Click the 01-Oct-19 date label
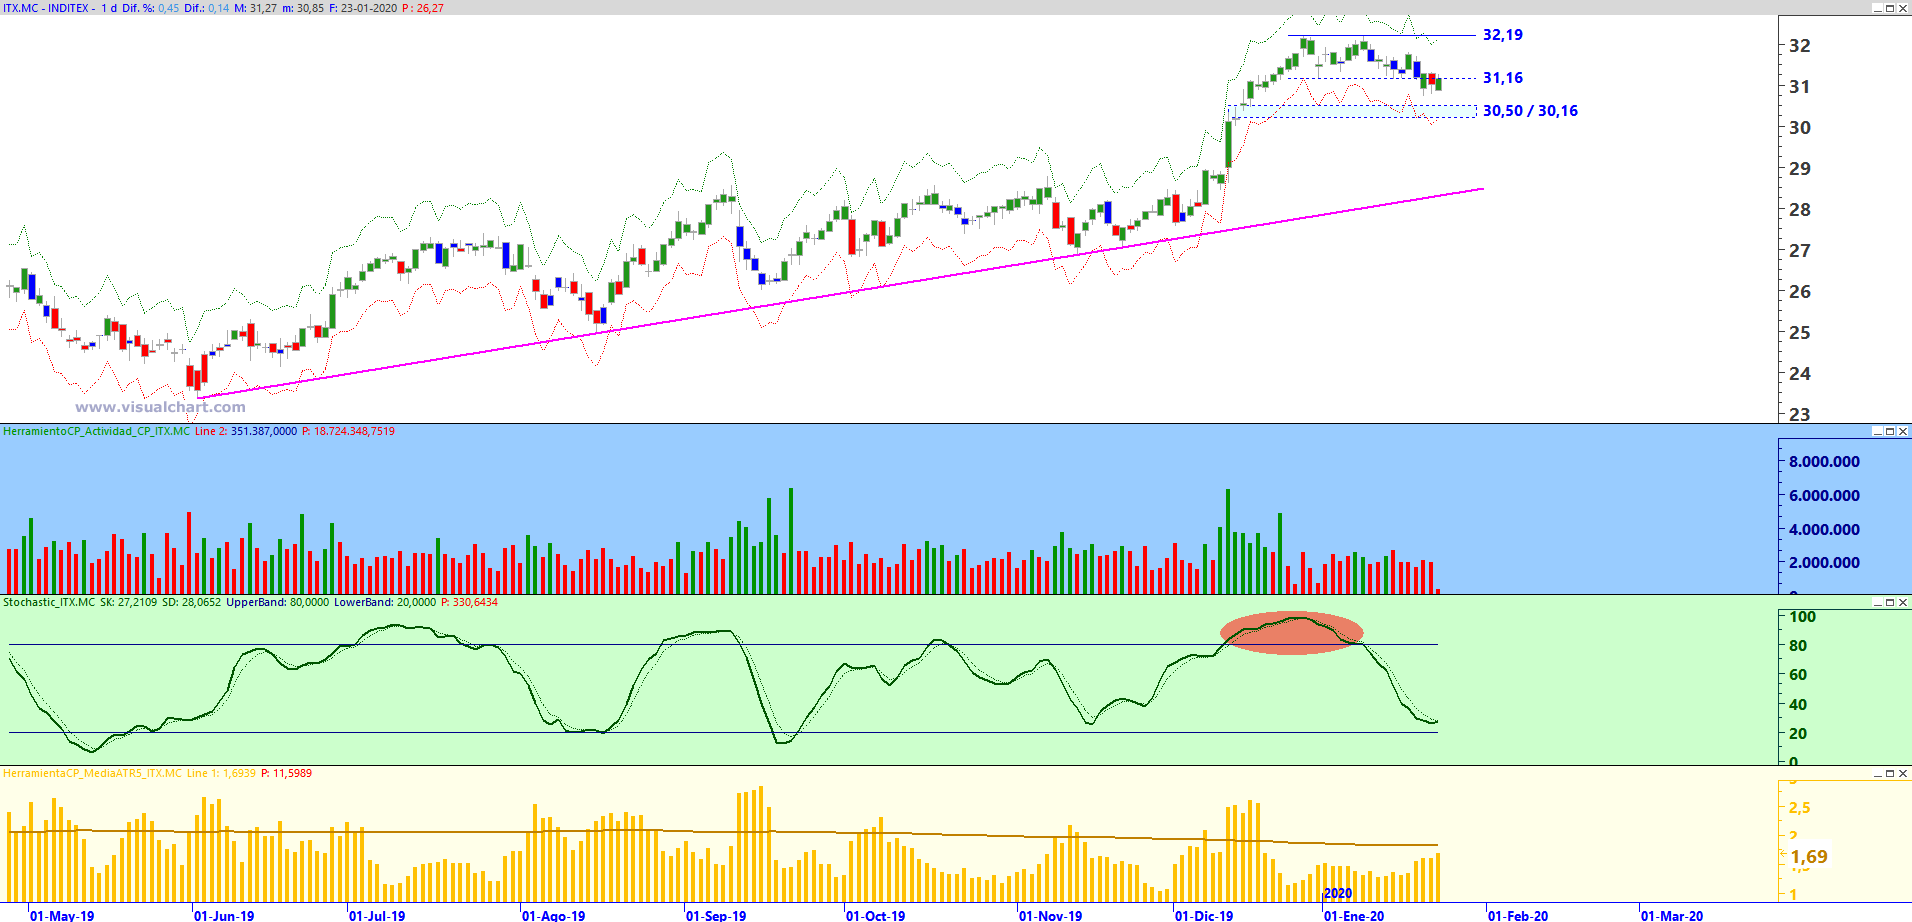 [875, 915]
